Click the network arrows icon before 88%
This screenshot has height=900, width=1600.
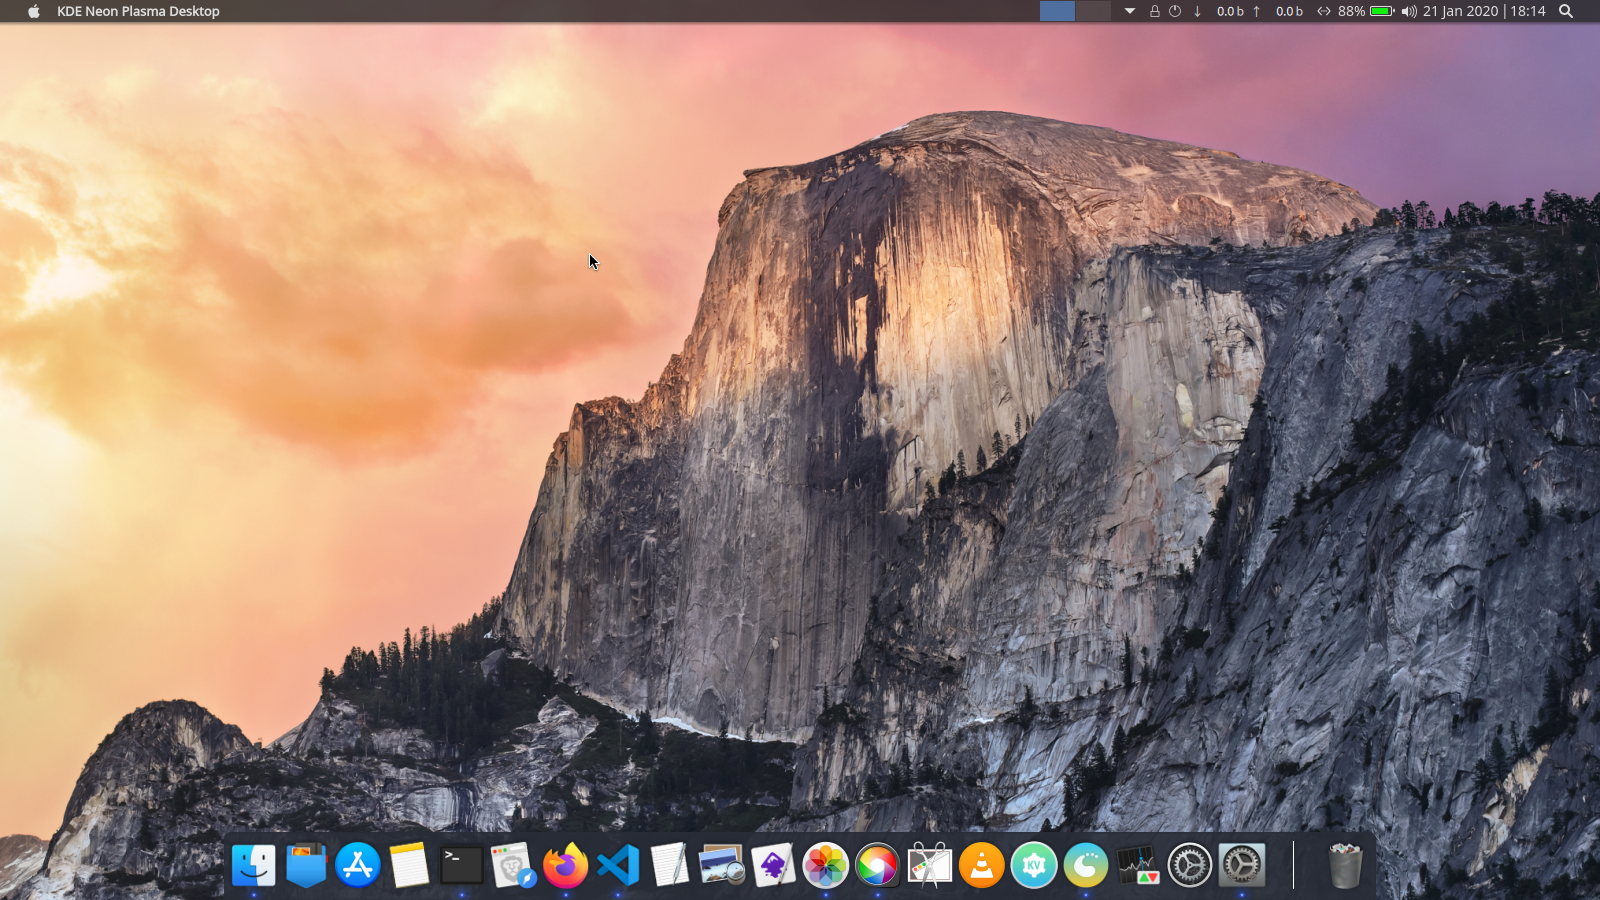click(1323, 11)
